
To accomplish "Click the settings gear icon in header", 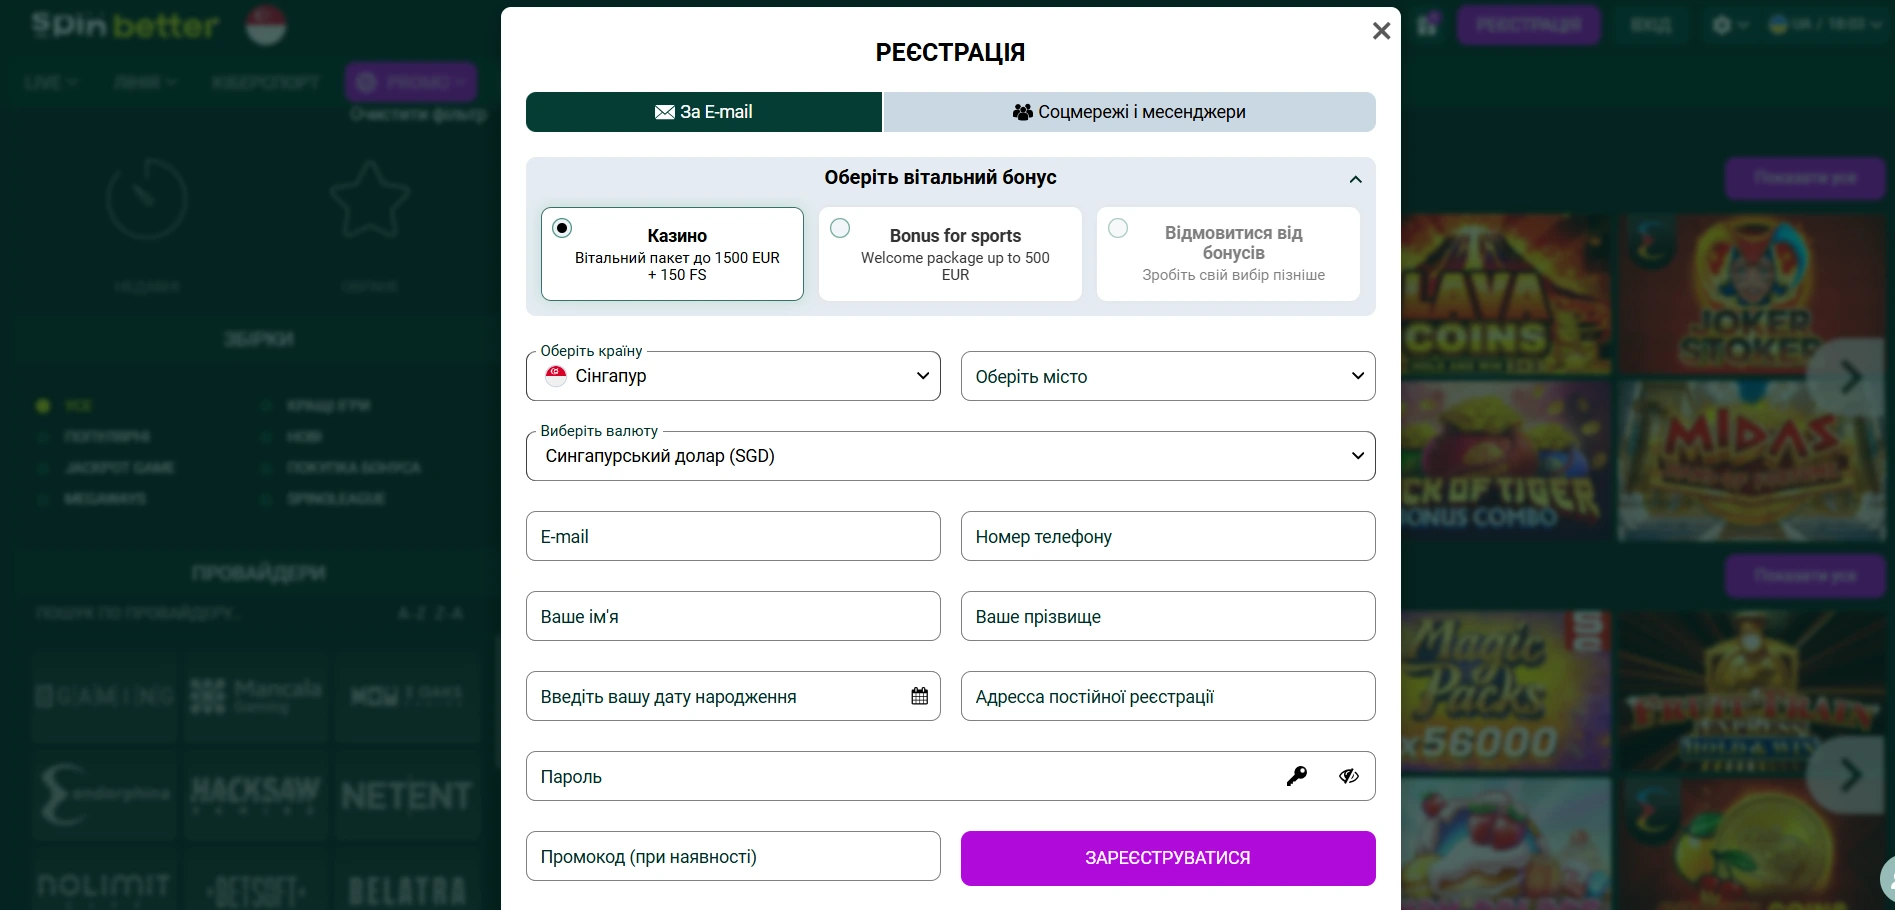I will coord(1722,25).
